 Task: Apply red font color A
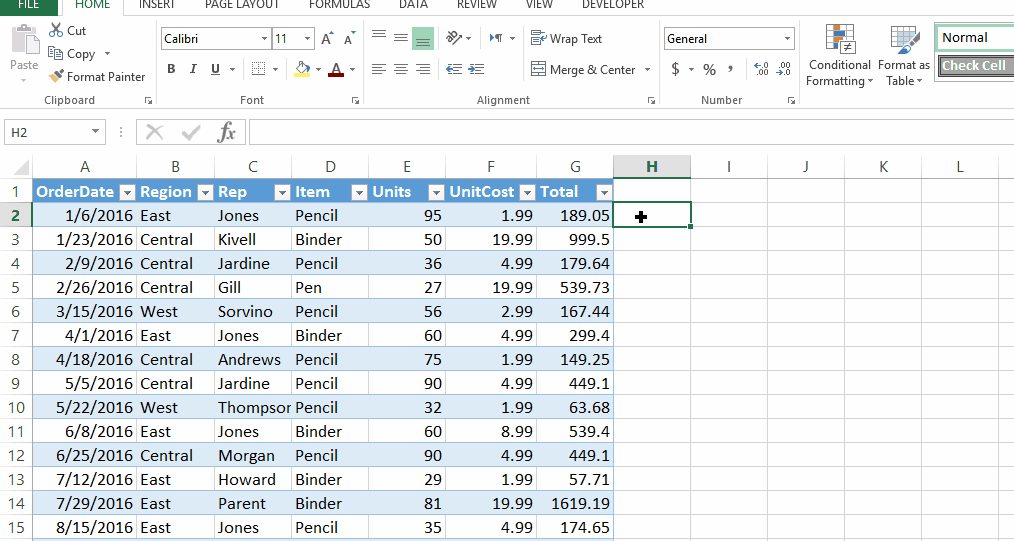pos(336,69)
